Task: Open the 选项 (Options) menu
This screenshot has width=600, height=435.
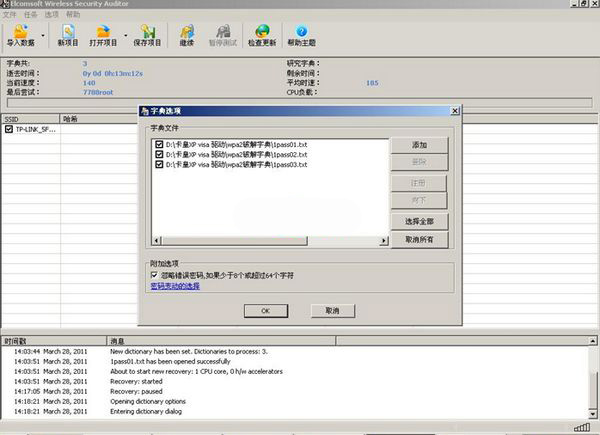Action: pyautogui.click(x=51, y=15)
